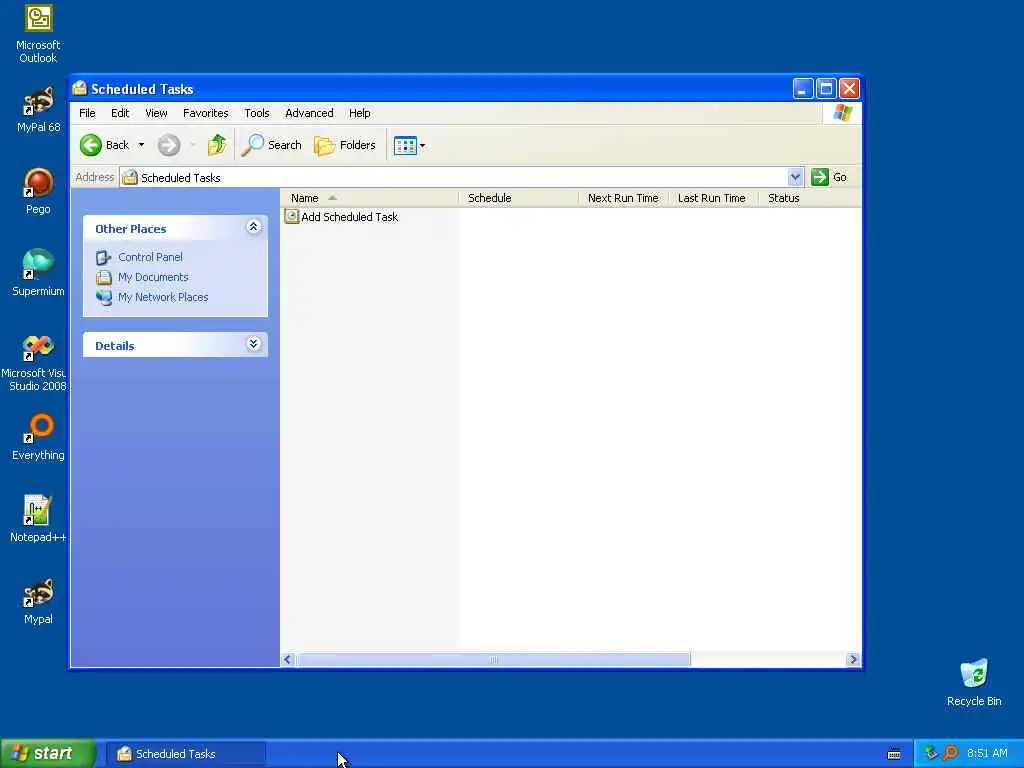Open the Back history dropdown arrow
The width and height of the screenshot is (1024, 768).
[141, 145]
